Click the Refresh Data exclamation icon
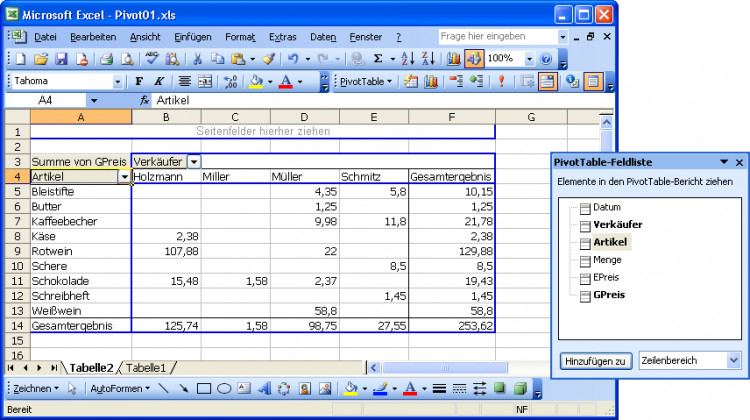 click(x=501, y=82)
